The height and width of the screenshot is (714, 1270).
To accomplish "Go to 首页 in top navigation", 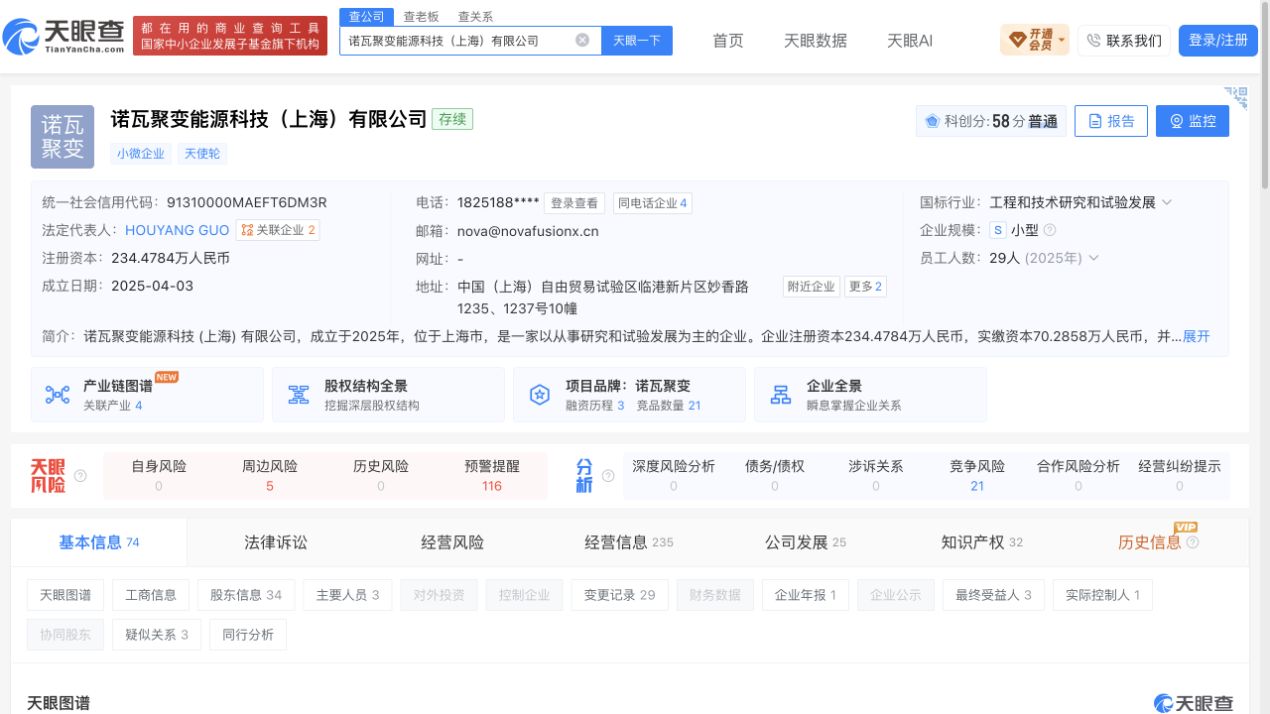I will [x=728, y=41].
